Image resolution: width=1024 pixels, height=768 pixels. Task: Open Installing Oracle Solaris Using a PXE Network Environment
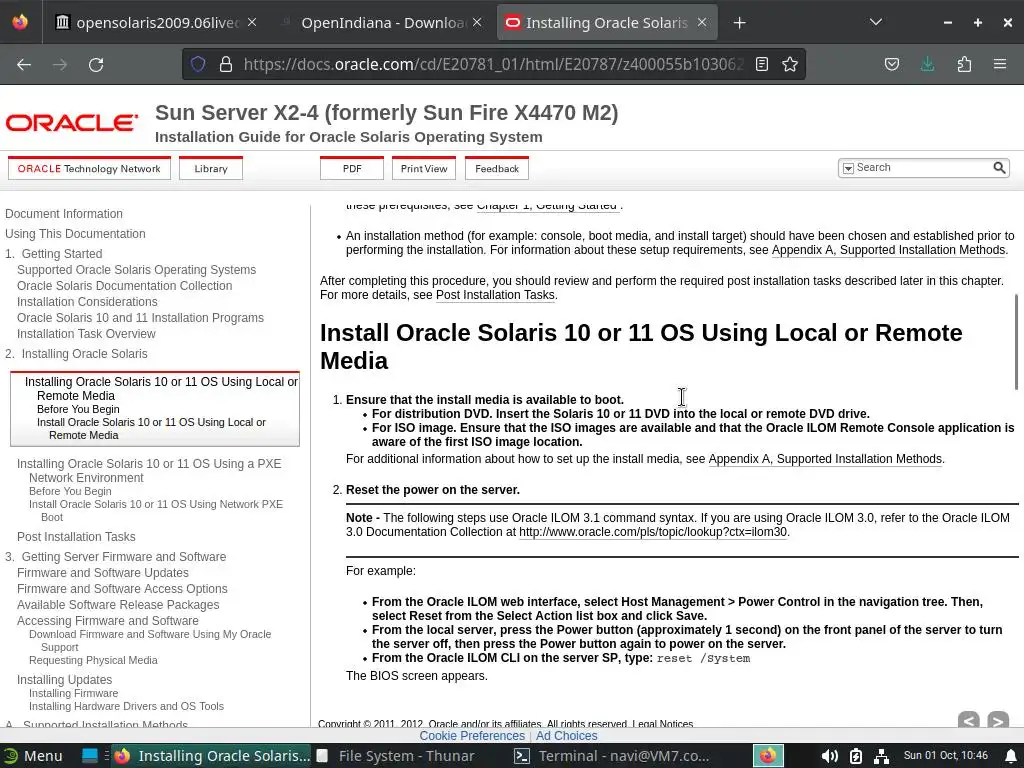point(149,470)
